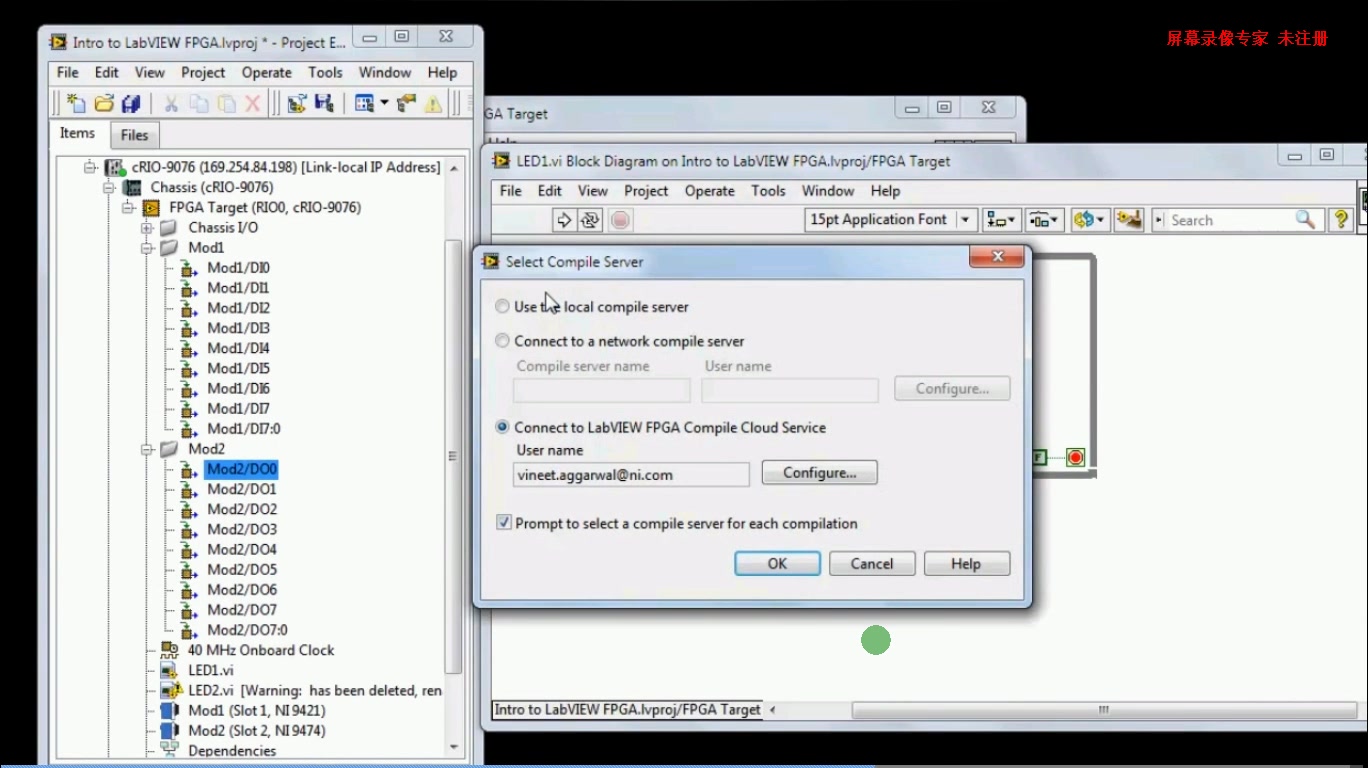Viewport: 1368px width, 768px height.
Task: Click the red Abort Execution icon
Action: [620, 220]
